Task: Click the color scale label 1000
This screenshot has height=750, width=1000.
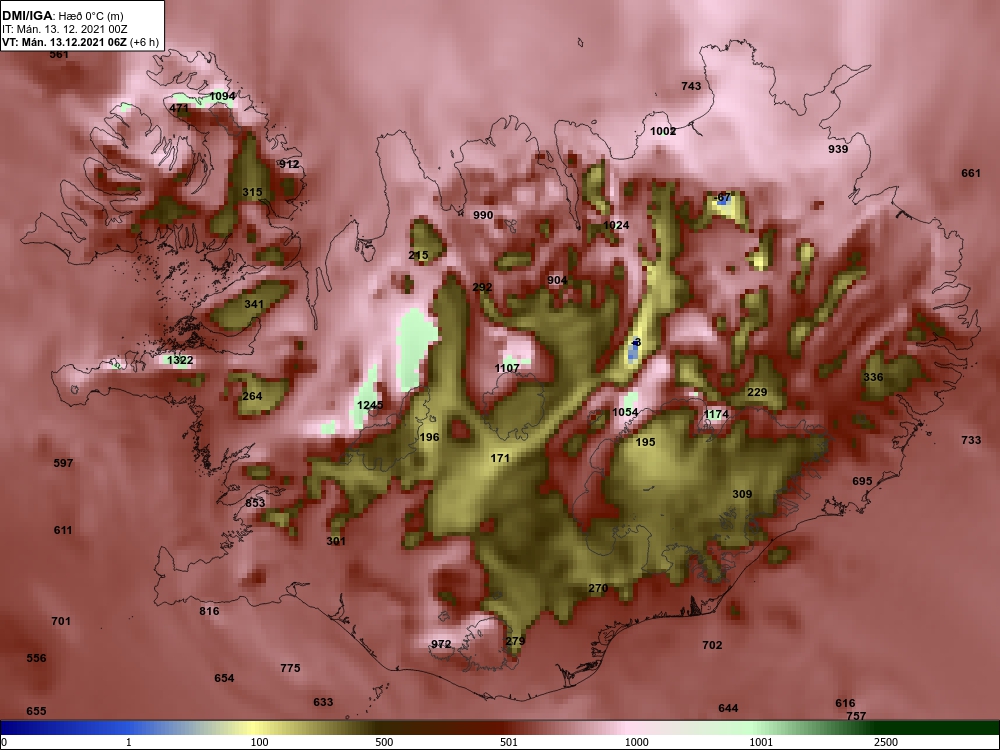Action: pyautogui.click(x=637, y=742)
